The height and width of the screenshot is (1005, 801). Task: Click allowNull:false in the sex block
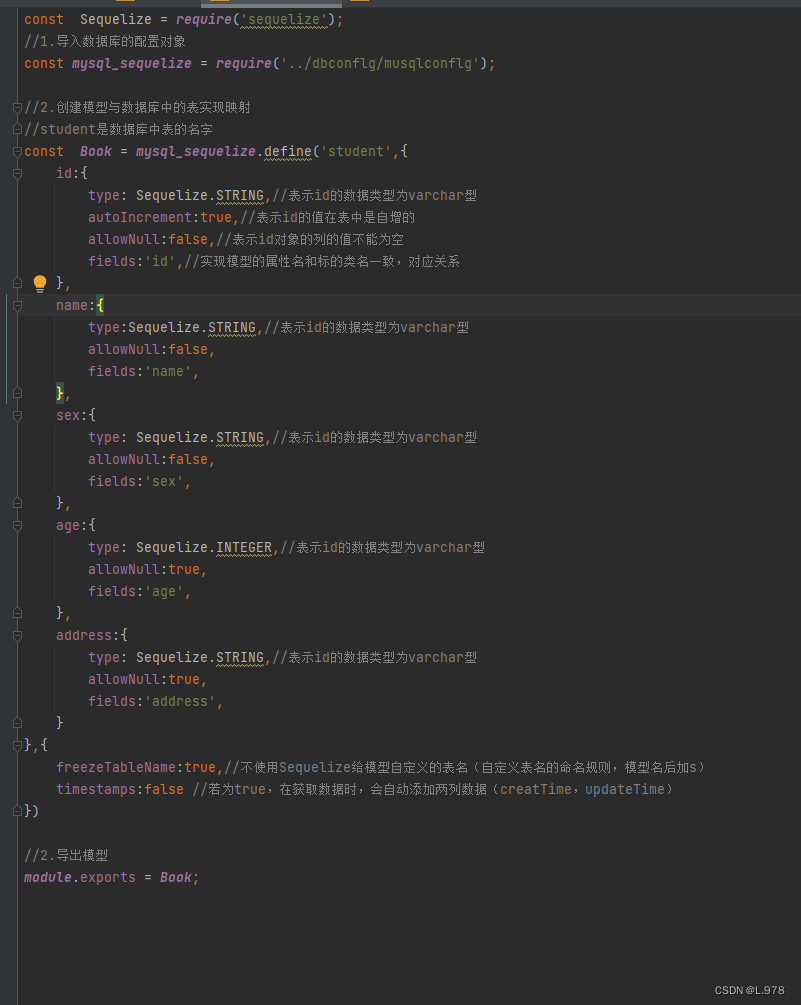point(148,460)
